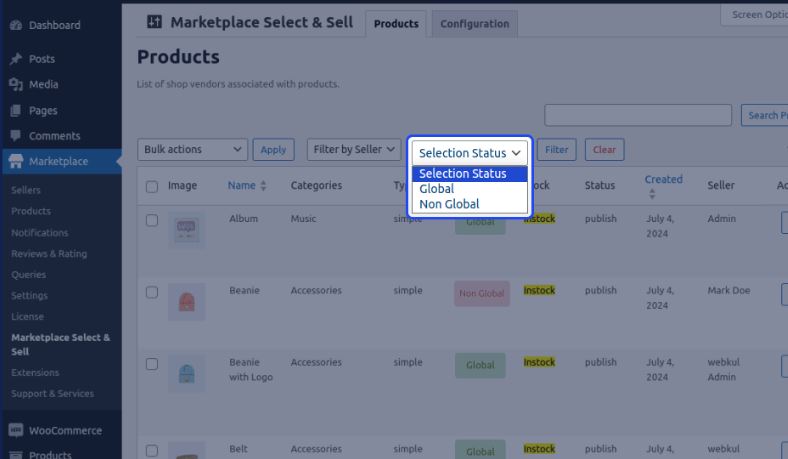Choose Selection Status option in list
The width and height of the screenshot is (788, 459).
[x=469, y=173]
